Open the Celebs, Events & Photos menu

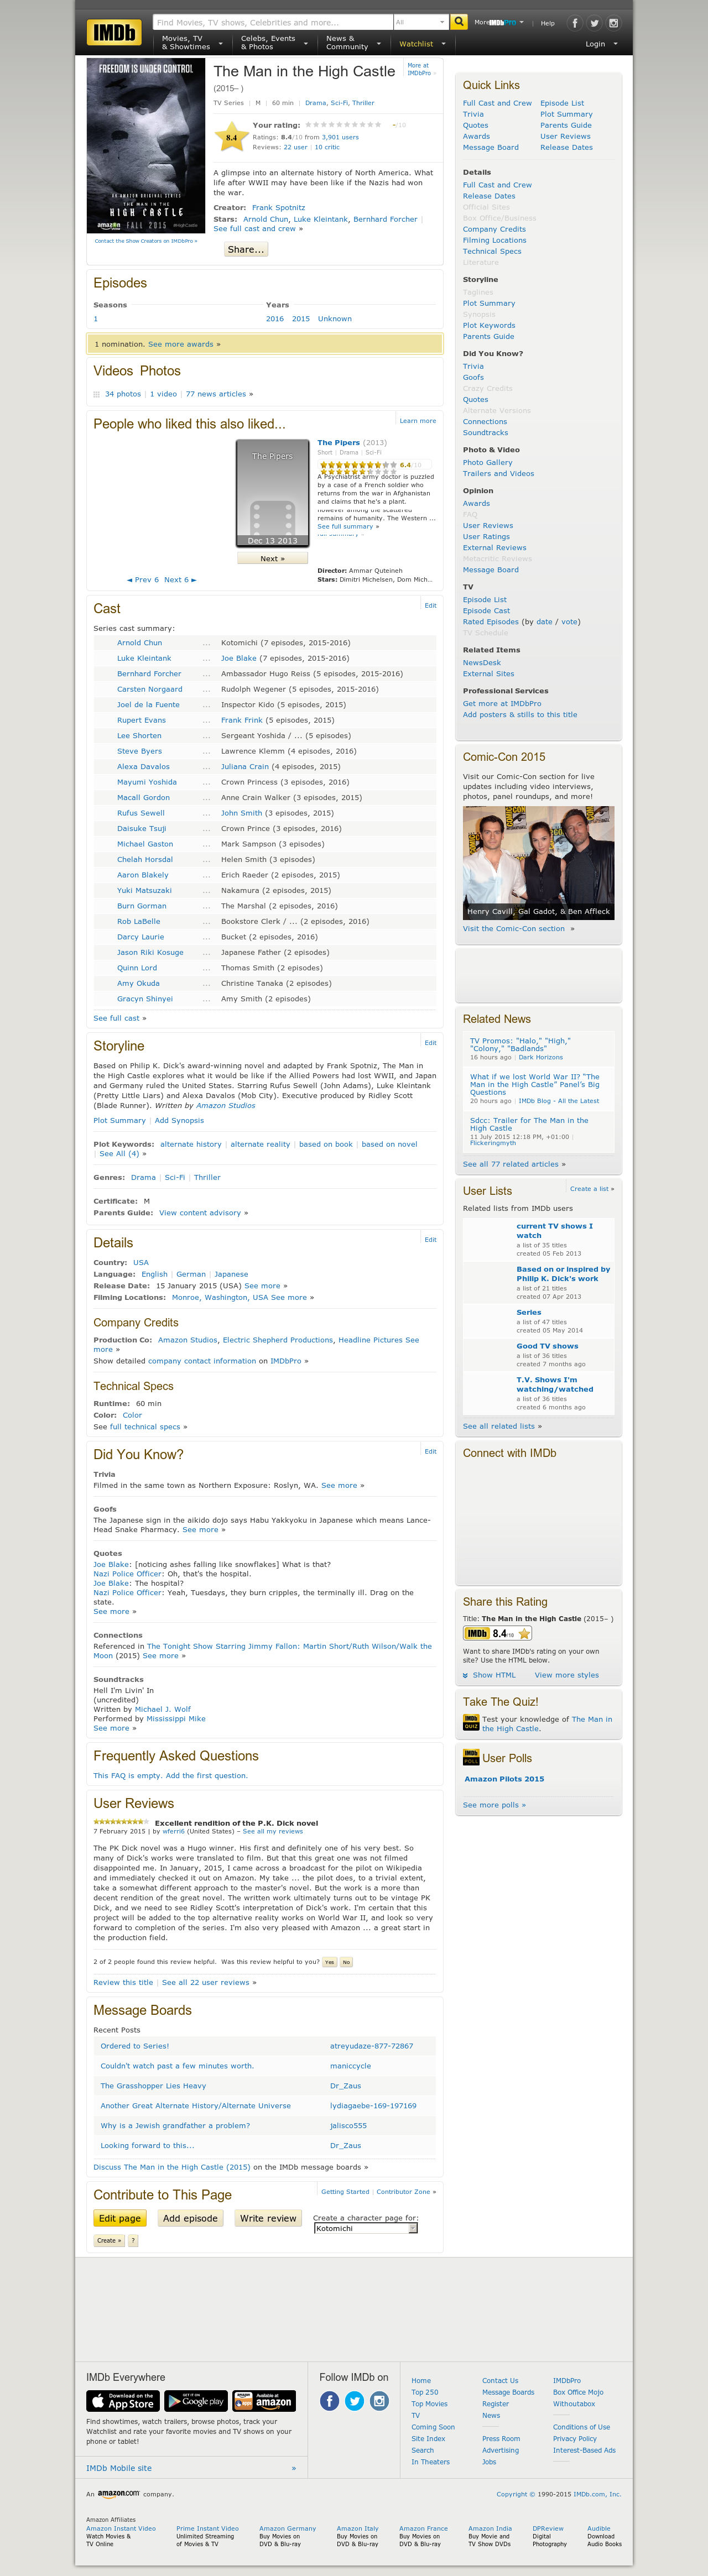click(x=273, y=43)
